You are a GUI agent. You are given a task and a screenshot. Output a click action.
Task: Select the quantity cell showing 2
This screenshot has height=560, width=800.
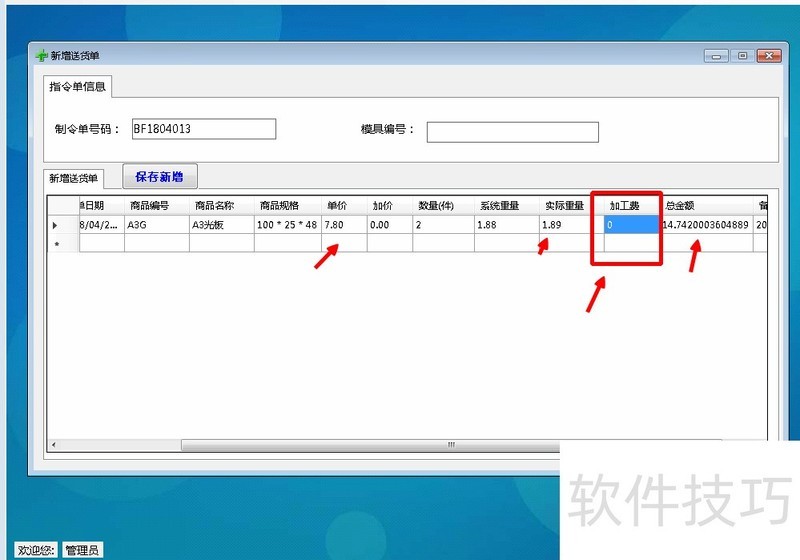(443, 224)
